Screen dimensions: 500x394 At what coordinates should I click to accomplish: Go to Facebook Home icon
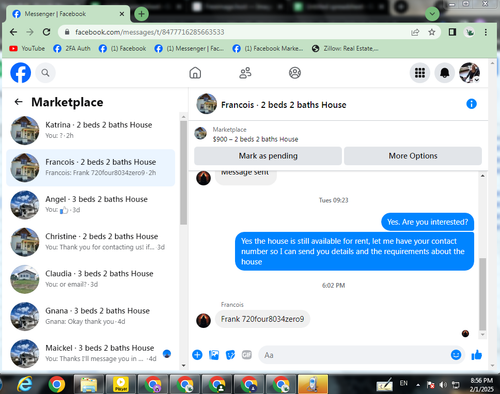(x=195, y=73)
